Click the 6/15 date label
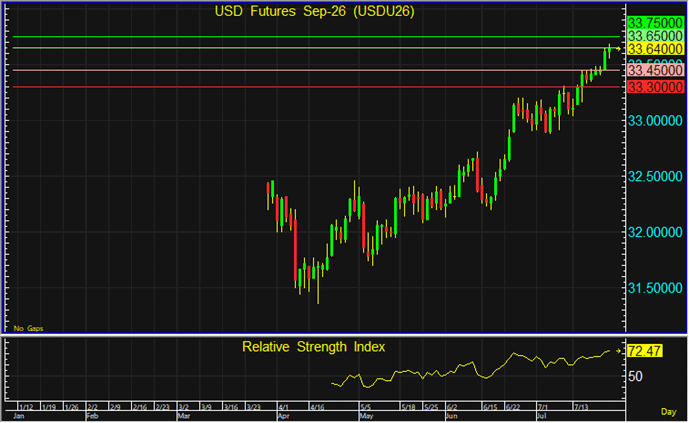 490,407
